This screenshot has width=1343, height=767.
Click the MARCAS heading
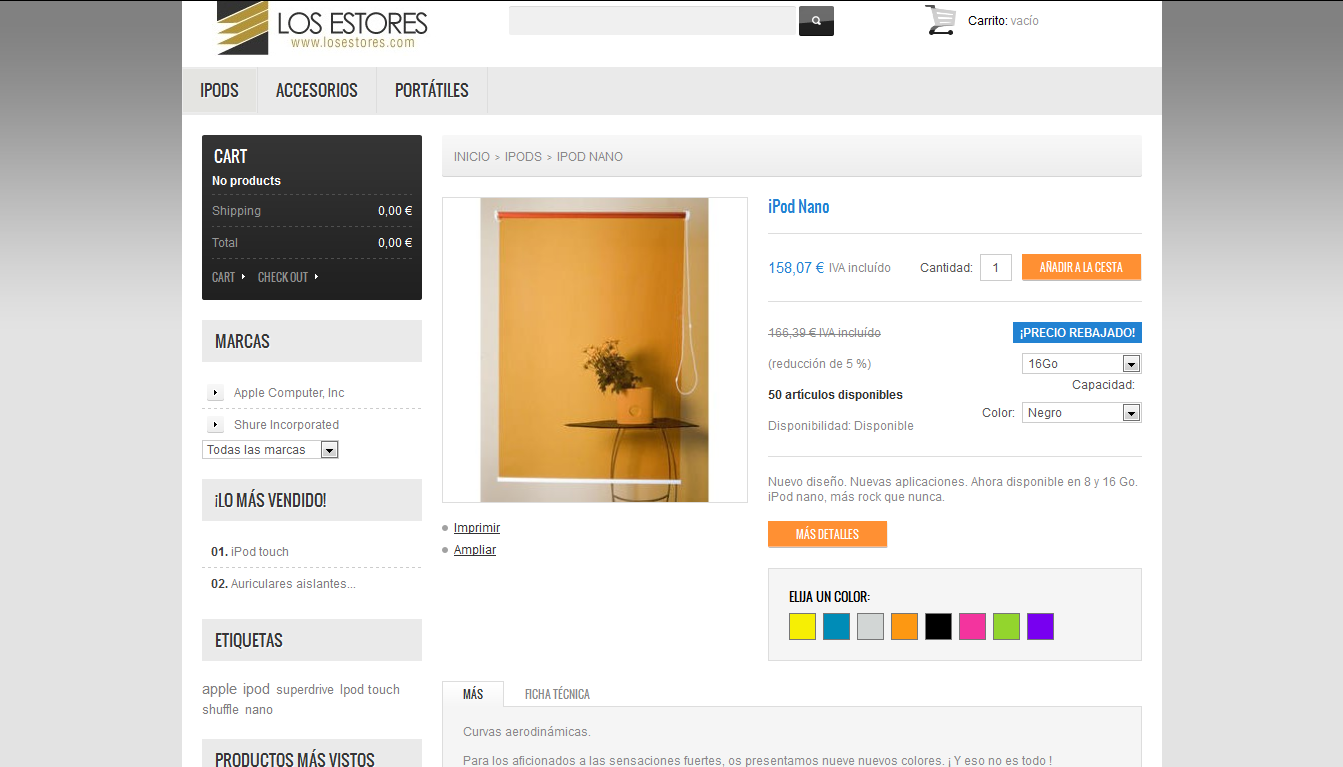pyautogui.click(x=242, y=342)
